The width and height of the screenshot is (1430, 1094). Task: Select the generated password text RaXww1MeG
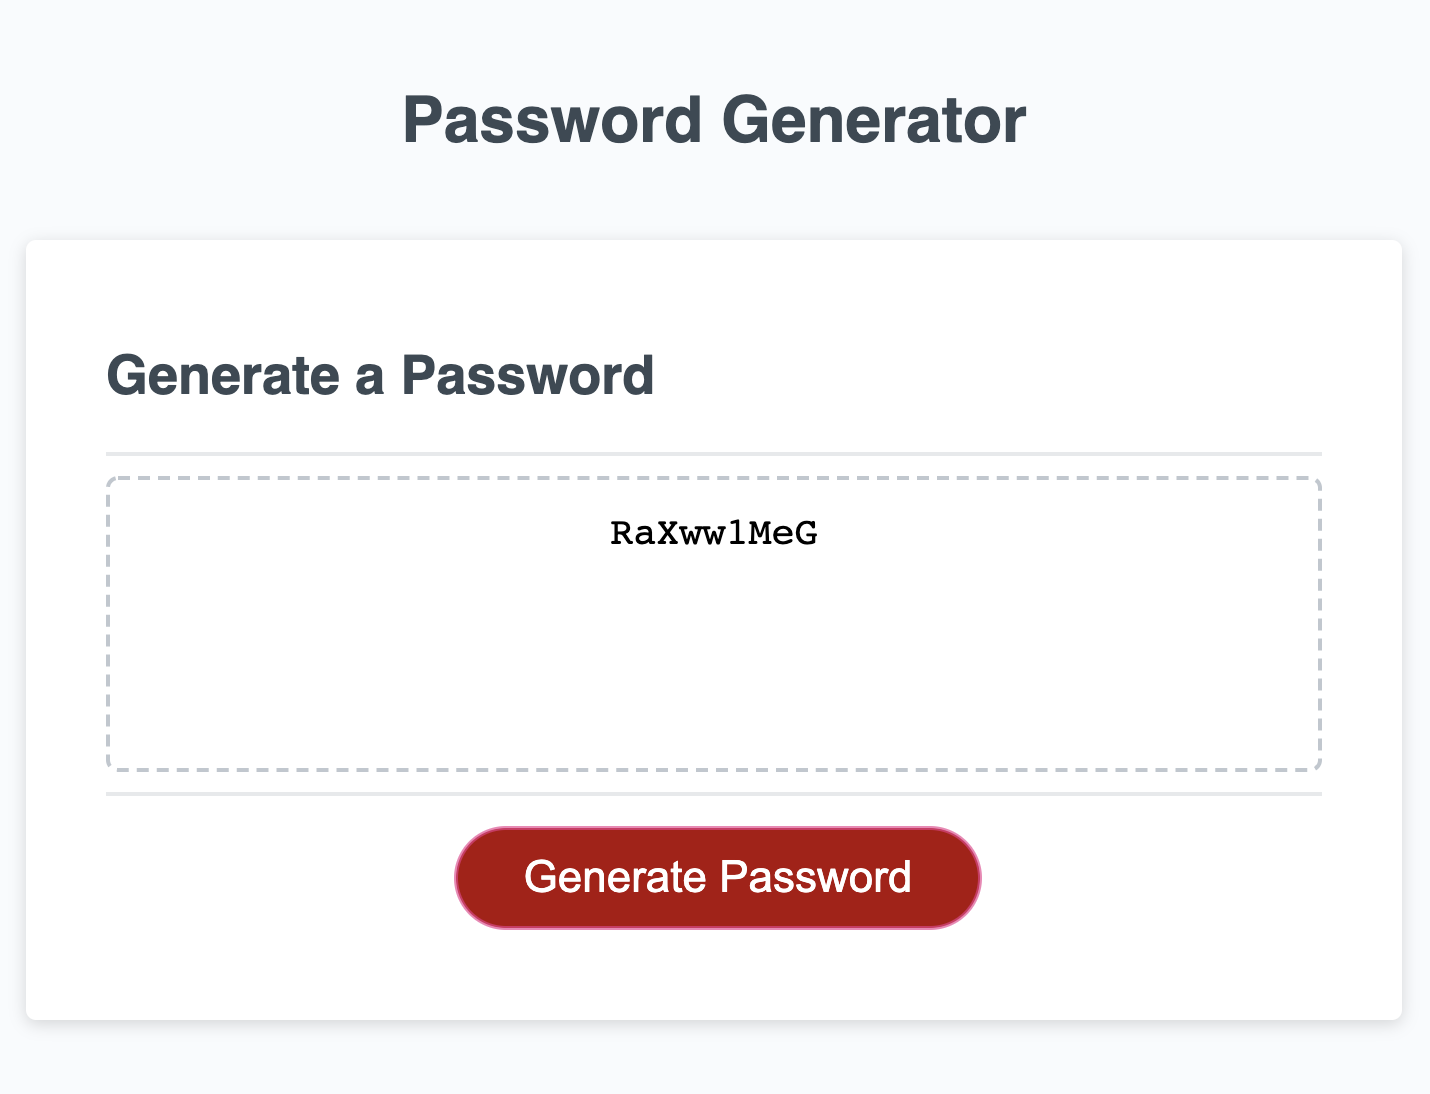(x=714, y=534)
